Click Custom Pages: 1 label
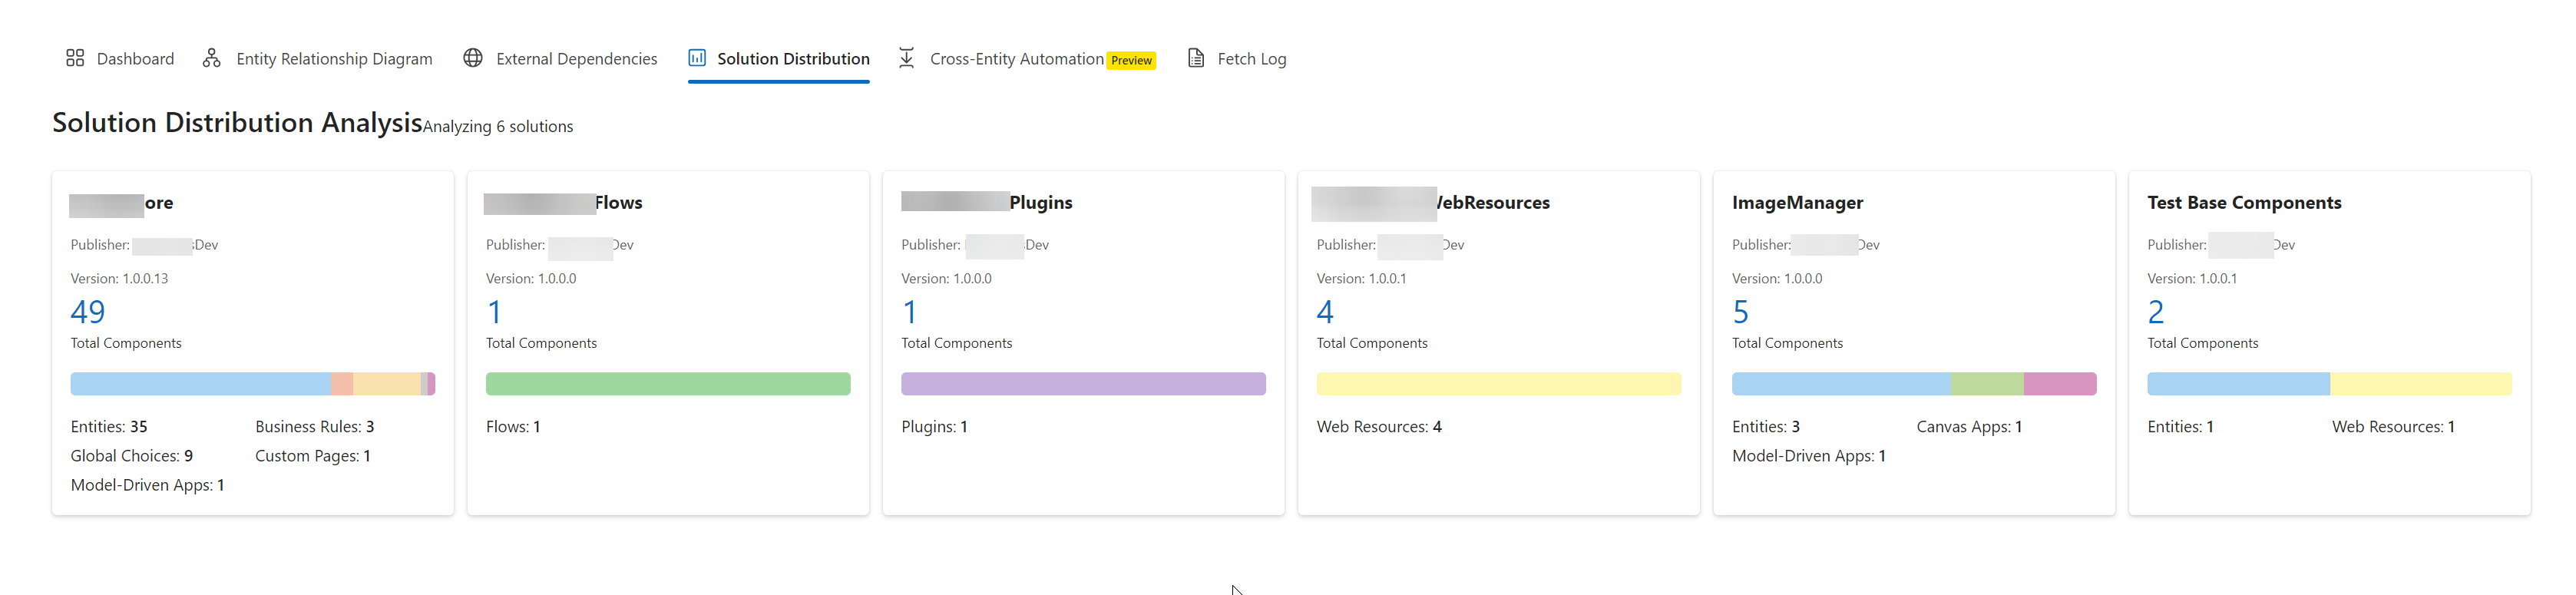The height and width of the screenshot is (595, 2576). tap(313, 456)
